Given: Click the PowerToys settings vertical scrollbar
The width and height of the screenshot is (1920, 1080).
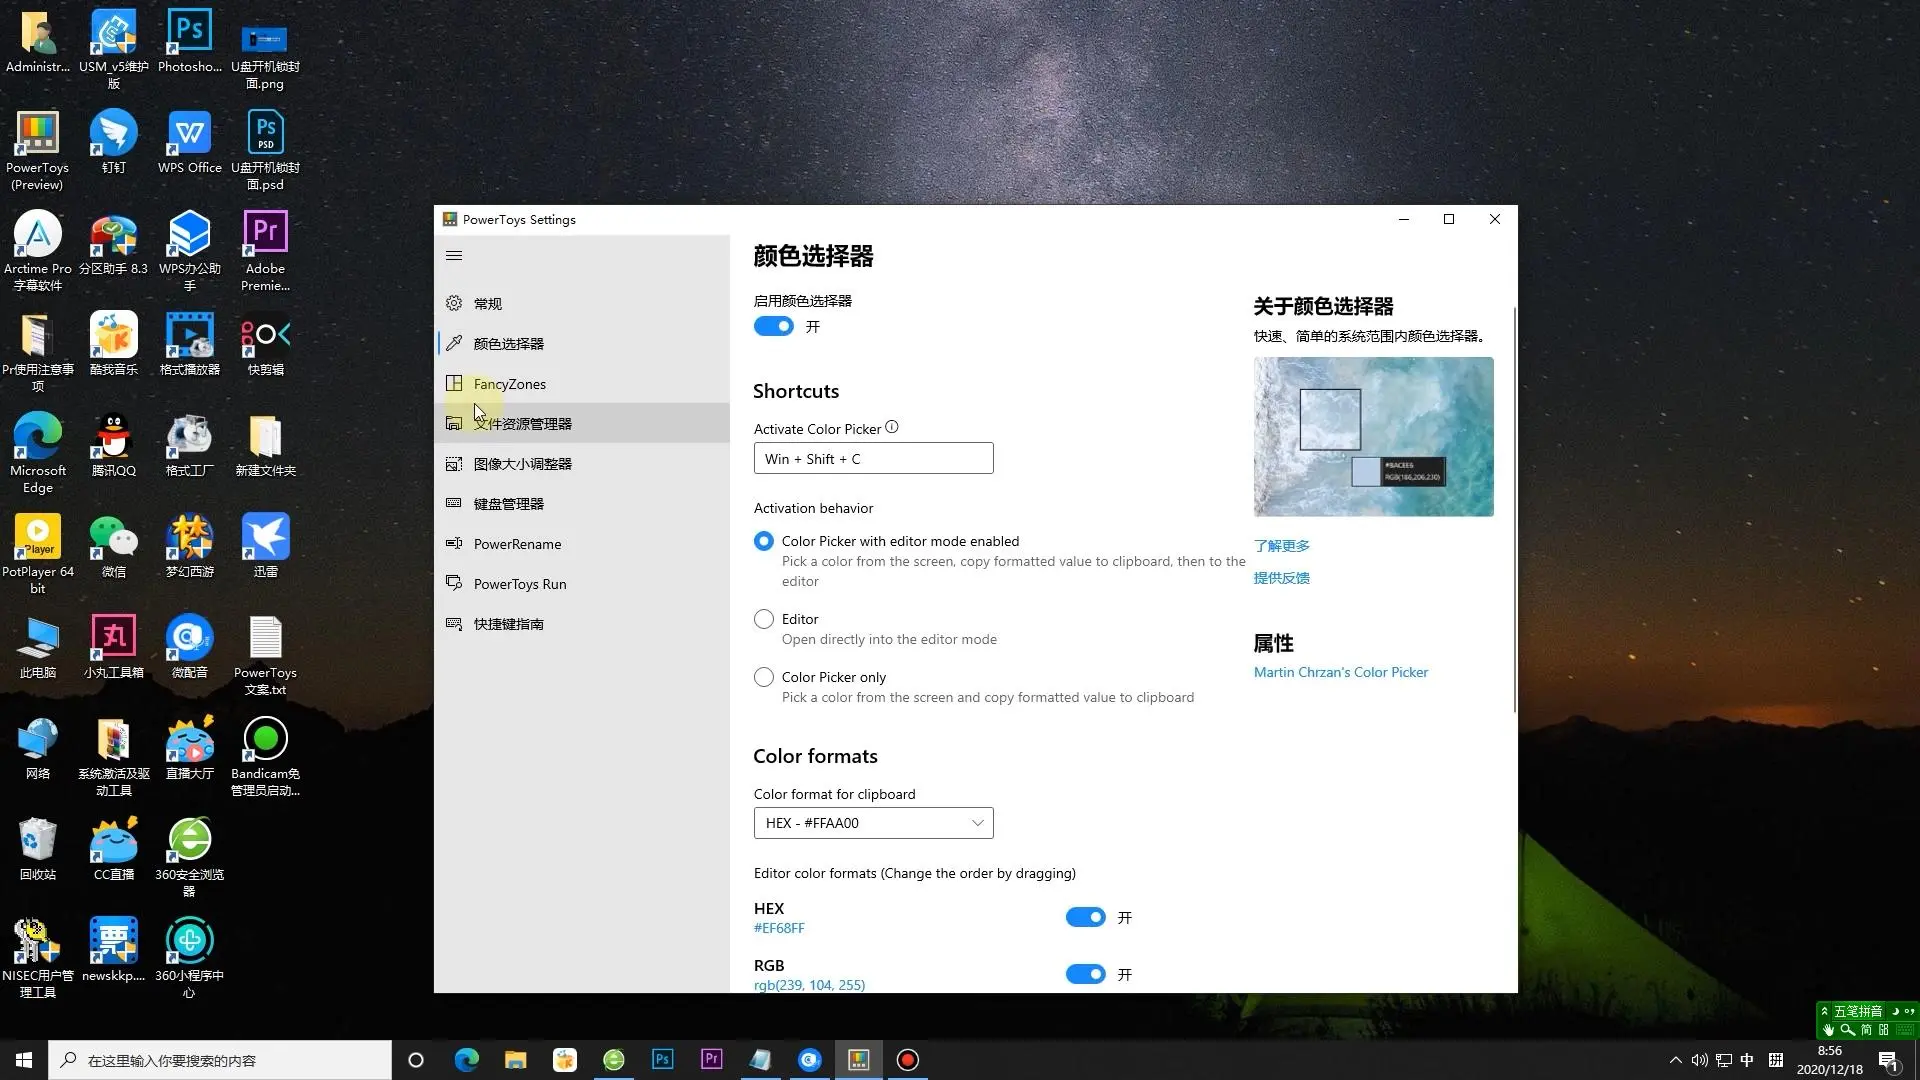Looking at the screenshot, I should click(1515, 510).
